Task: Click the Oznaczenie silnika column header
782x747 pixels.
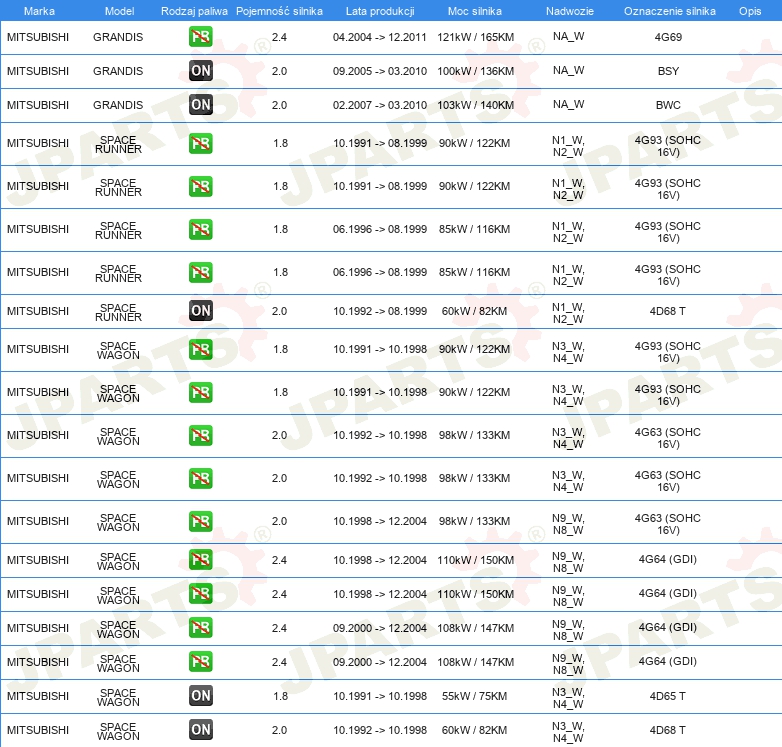Action: click(669, 11)
